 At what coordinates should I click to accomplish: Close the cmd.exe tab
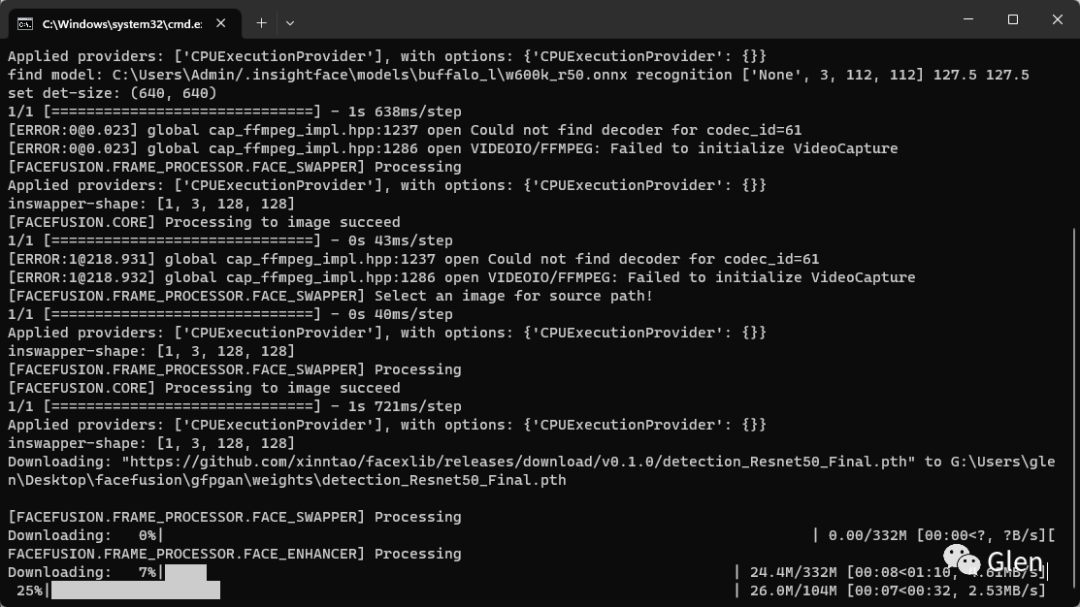coord(220,23)
